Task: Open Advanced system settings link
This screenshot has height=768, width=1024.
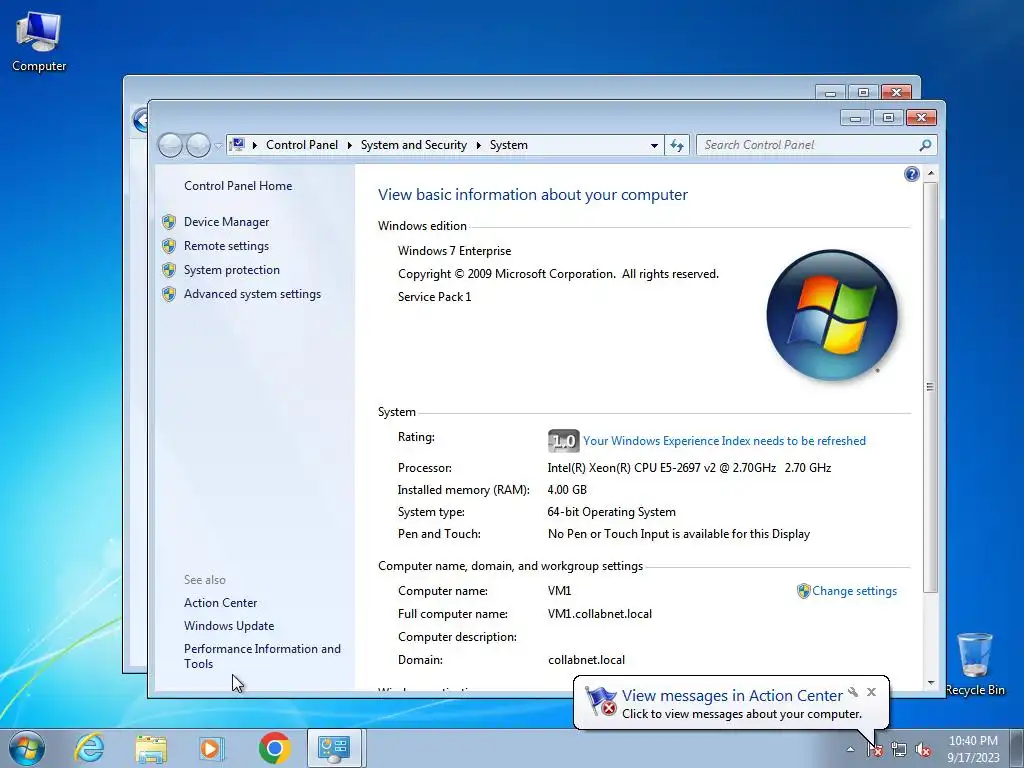Action: (252, 295)
